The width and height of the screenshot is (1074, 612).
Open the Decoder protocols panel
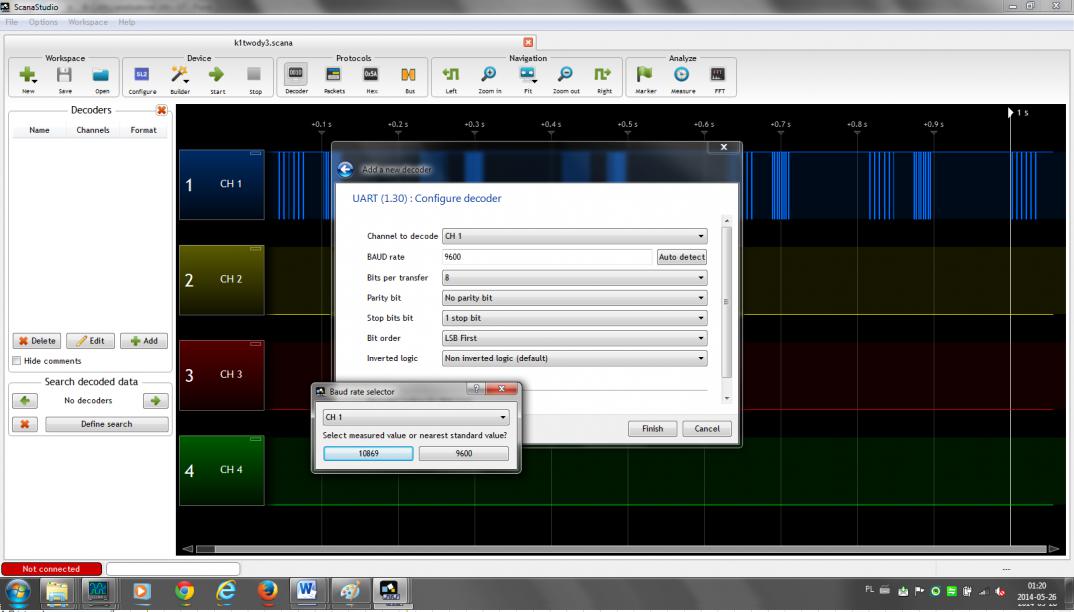click(296, 74)
